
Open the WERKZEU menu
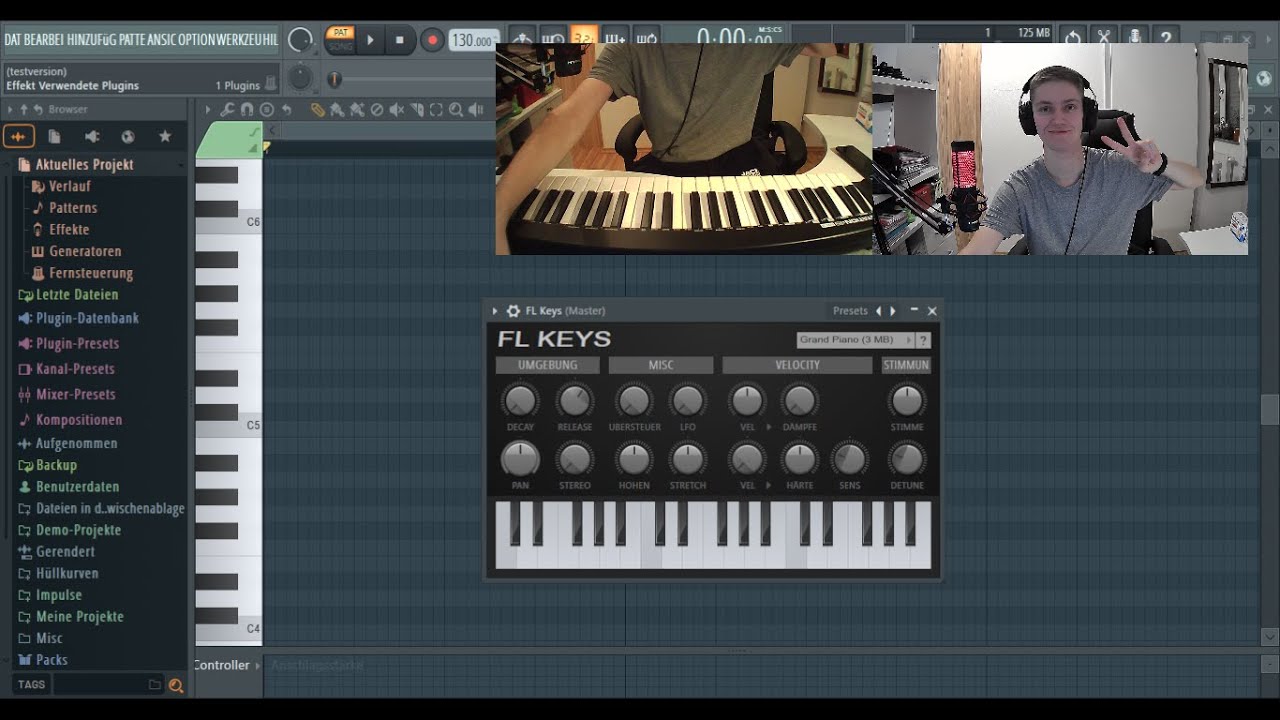click(x=240, y=40)
